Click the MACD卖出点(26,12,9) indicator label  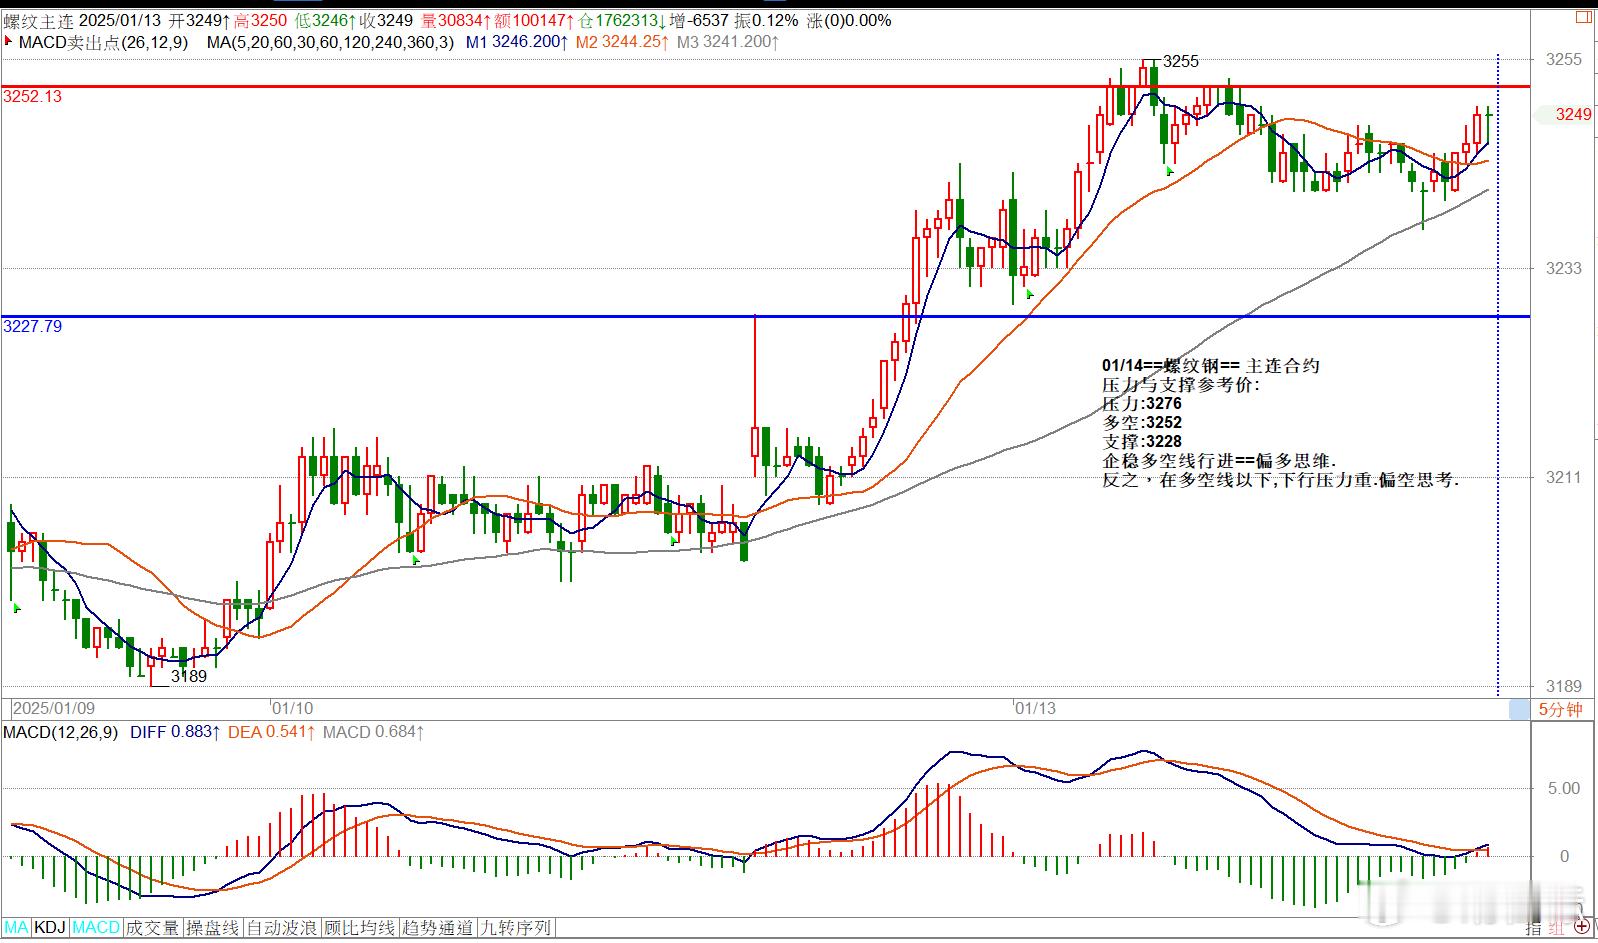click(x=103, y=42)
